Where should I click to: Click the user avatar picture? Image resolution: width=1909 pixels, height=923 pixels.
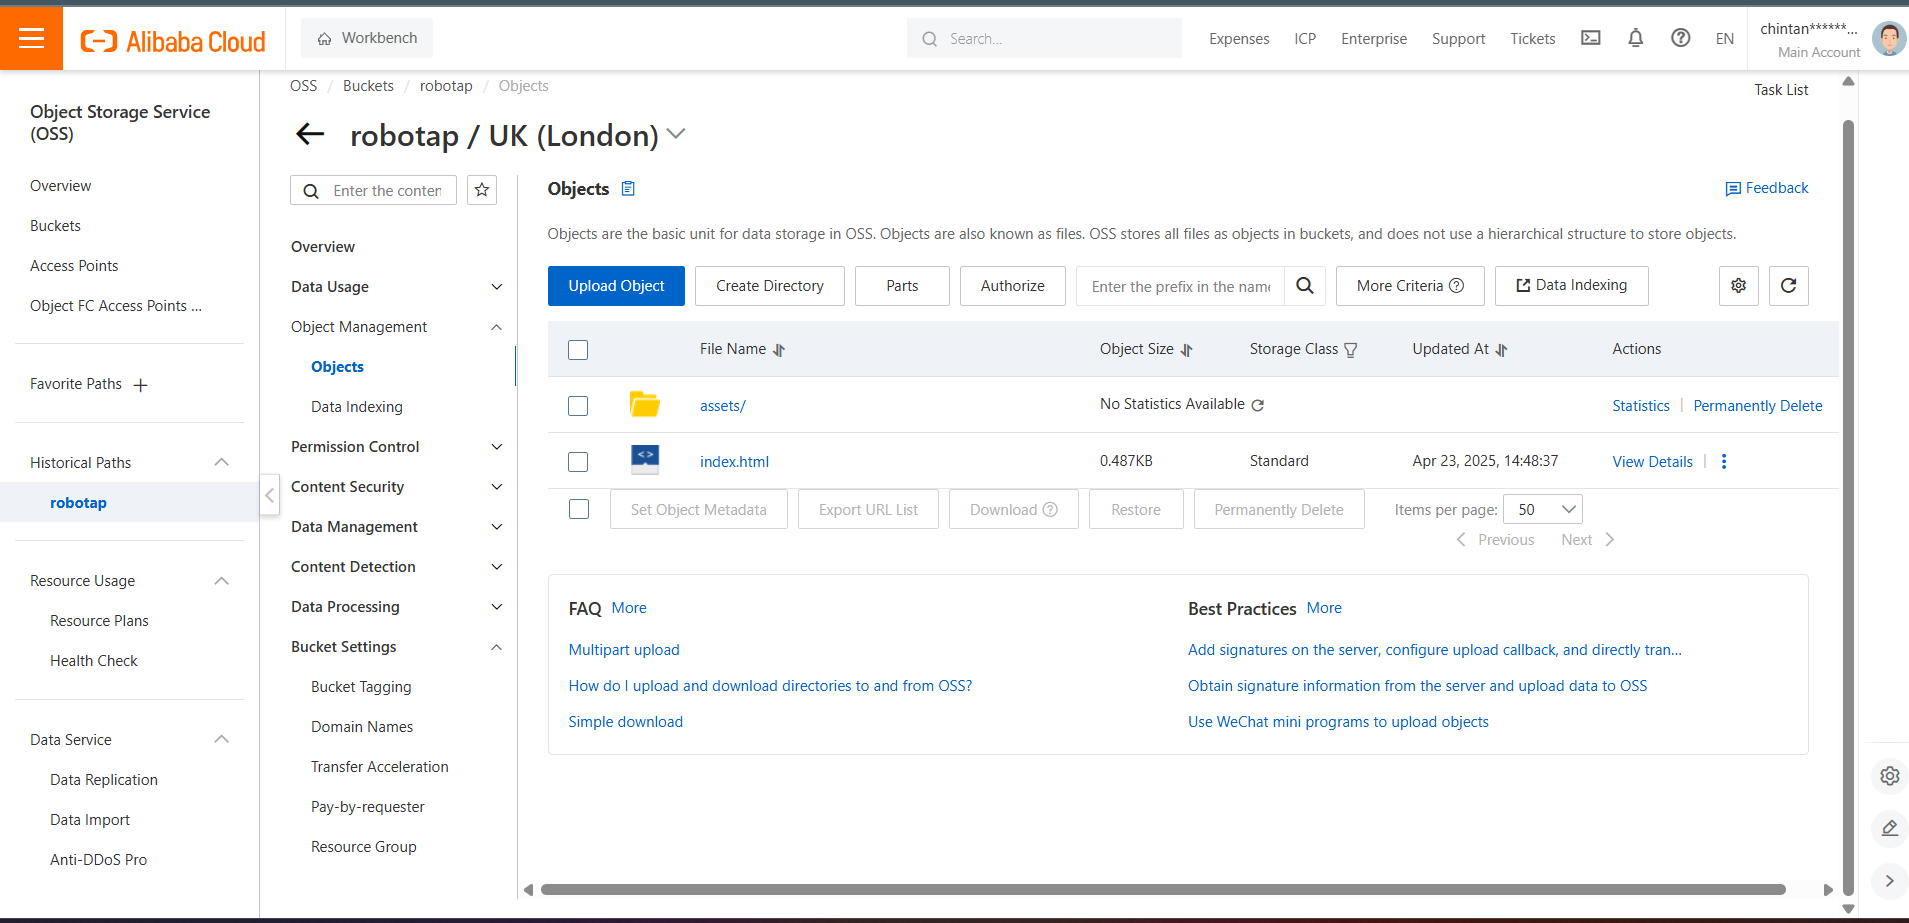coord(1888,39)
